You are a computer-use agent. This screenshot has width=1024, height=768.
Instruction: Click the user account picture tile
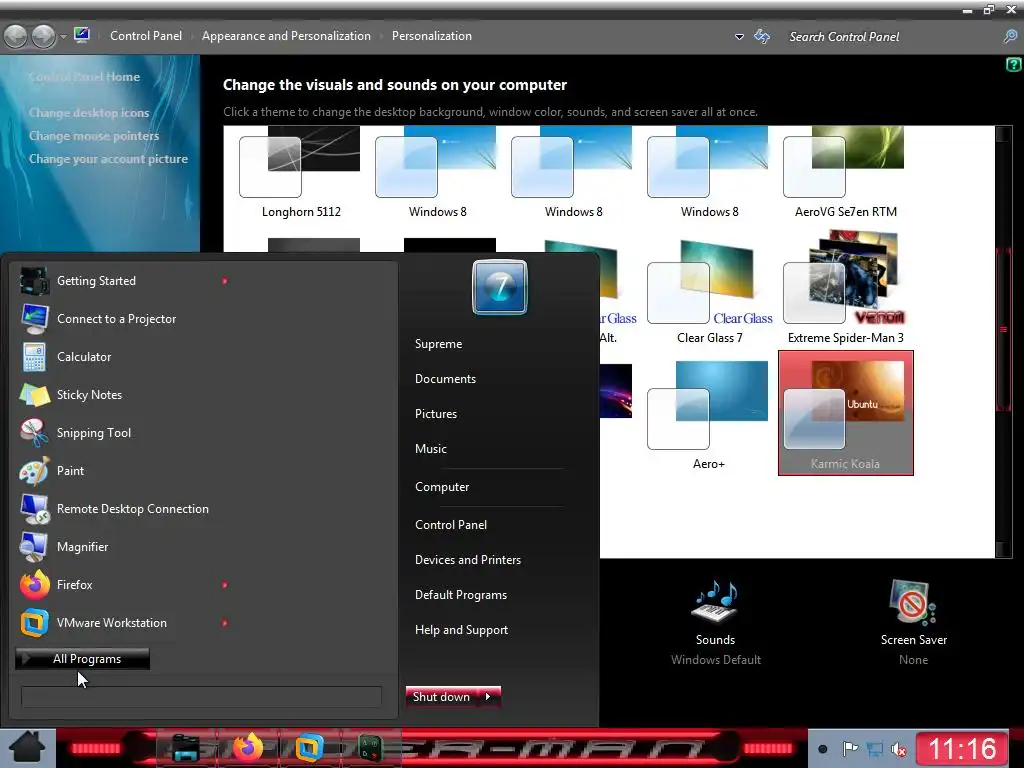pos(500,287)
